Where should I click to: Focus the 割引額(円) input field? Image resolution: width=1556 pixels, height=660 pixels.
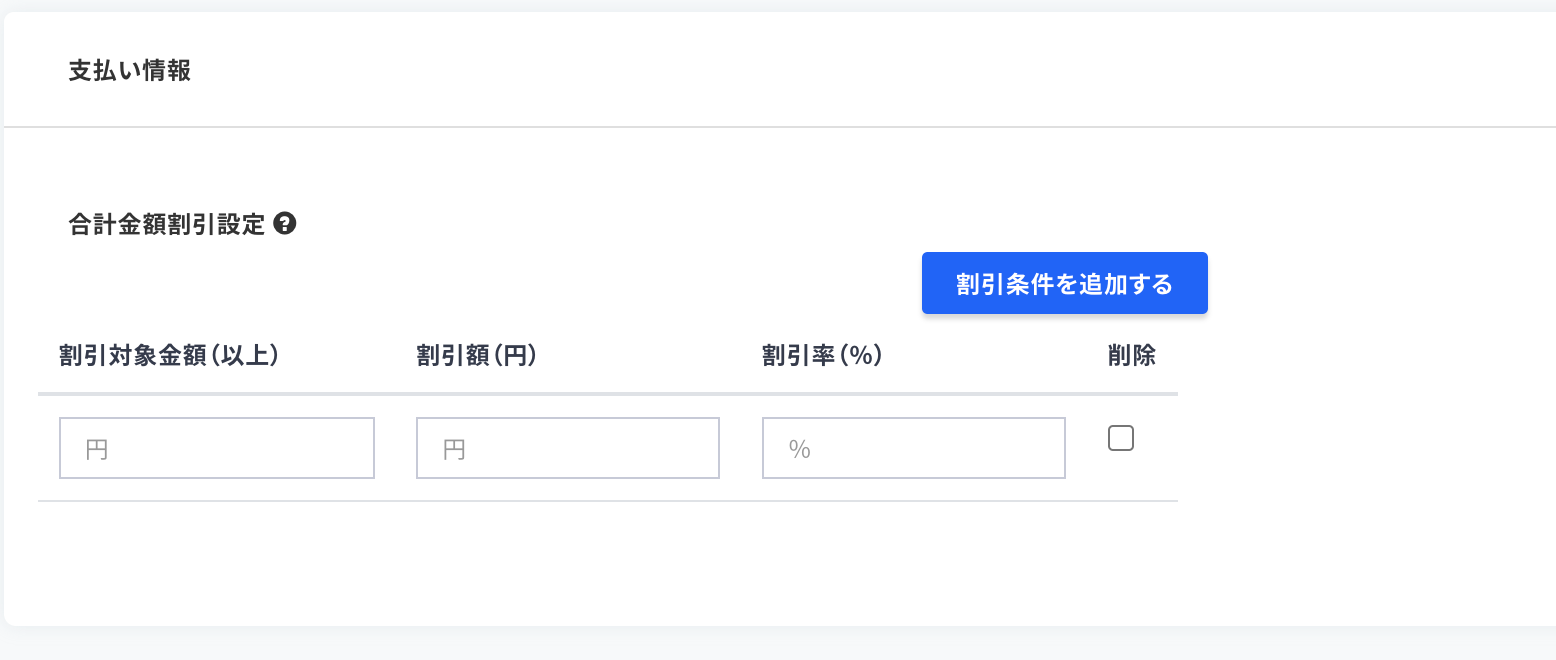click(x=568, y=448)
